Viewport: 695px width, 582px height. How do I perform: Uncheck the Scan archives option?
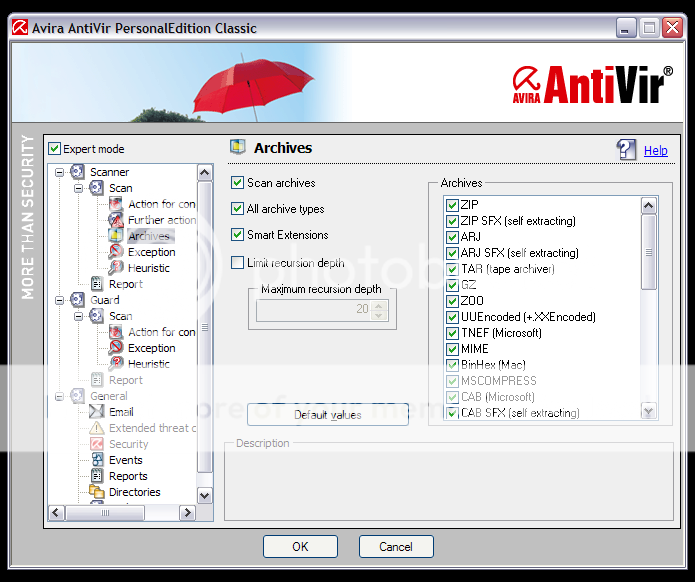(x=238, y=183)
